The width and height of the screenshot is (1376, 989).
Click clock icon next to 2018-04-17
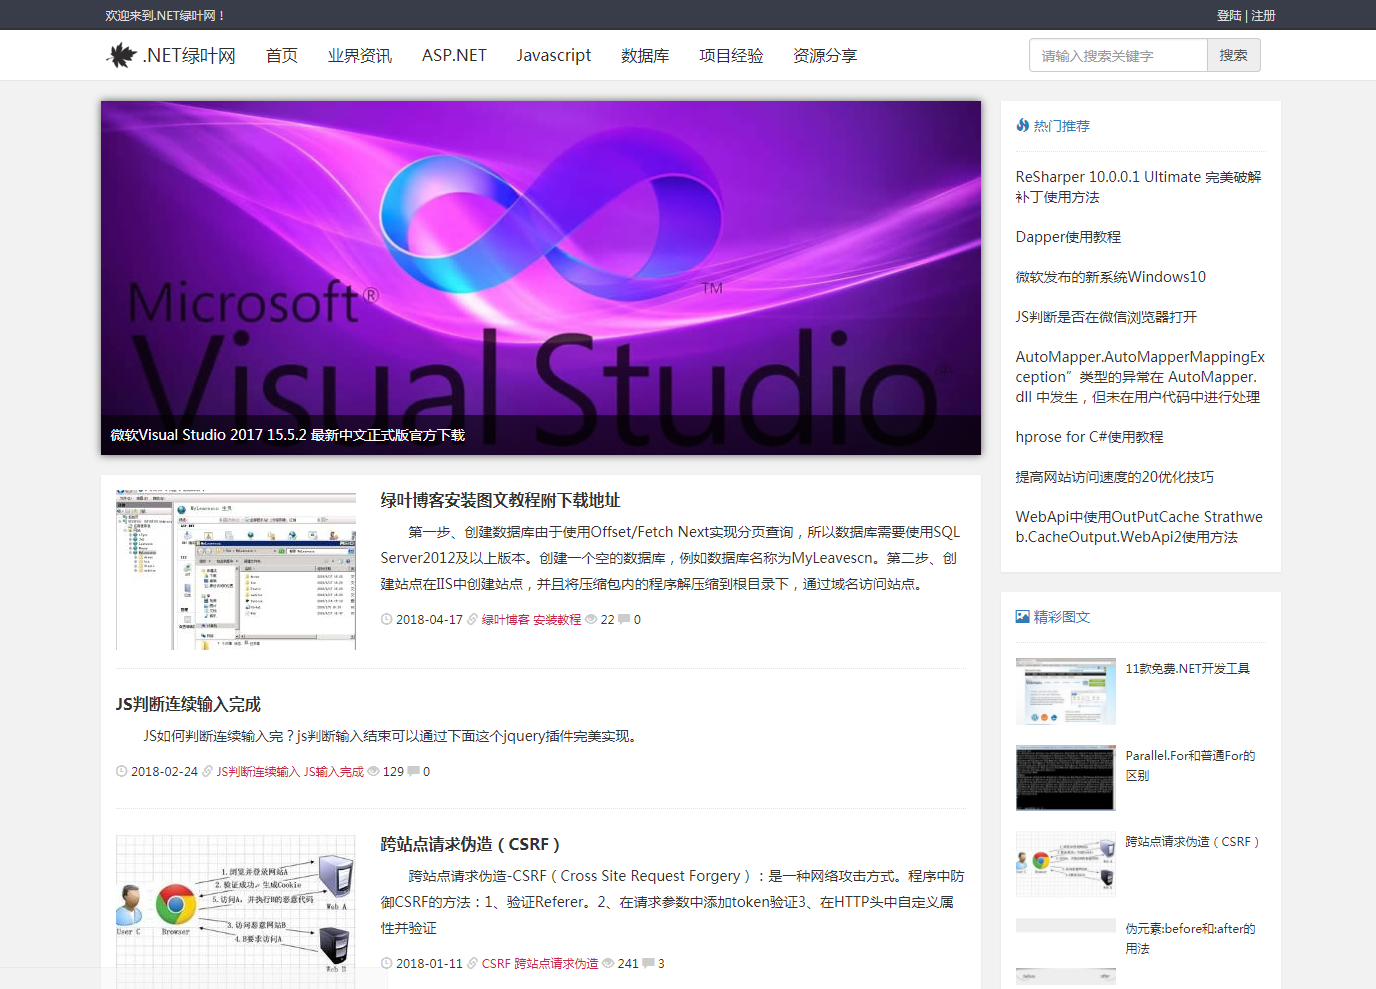pyautogui.click(x=386, y=620)
